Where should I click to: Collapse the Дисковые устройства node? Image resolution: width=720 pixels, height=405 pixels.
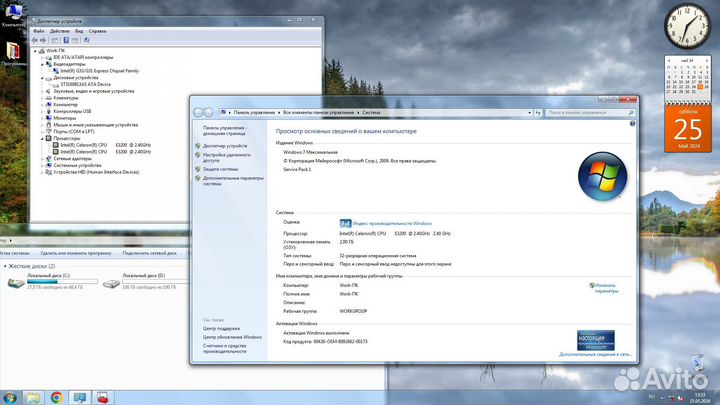coord(42,78)
